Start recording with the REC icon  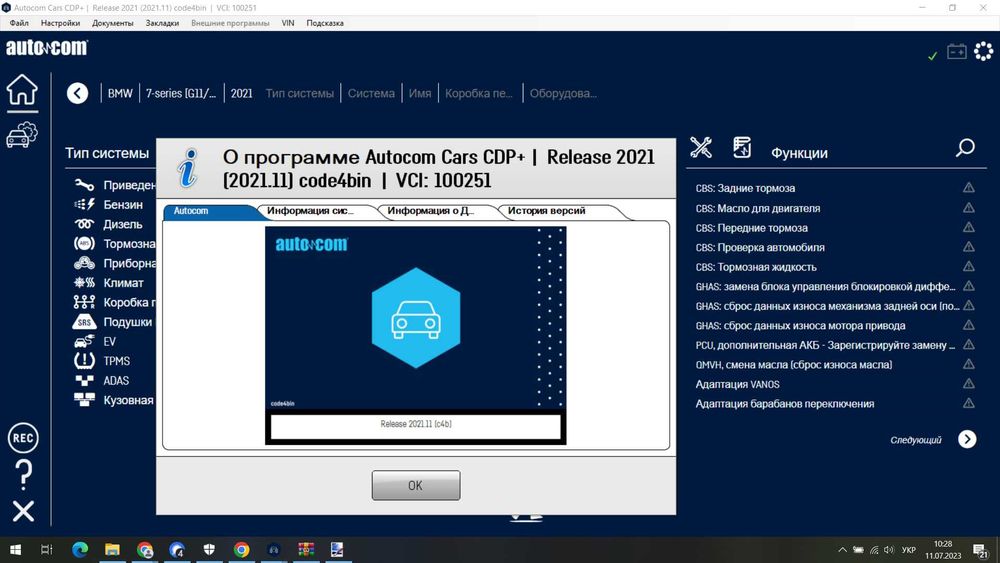click(23, 438)
